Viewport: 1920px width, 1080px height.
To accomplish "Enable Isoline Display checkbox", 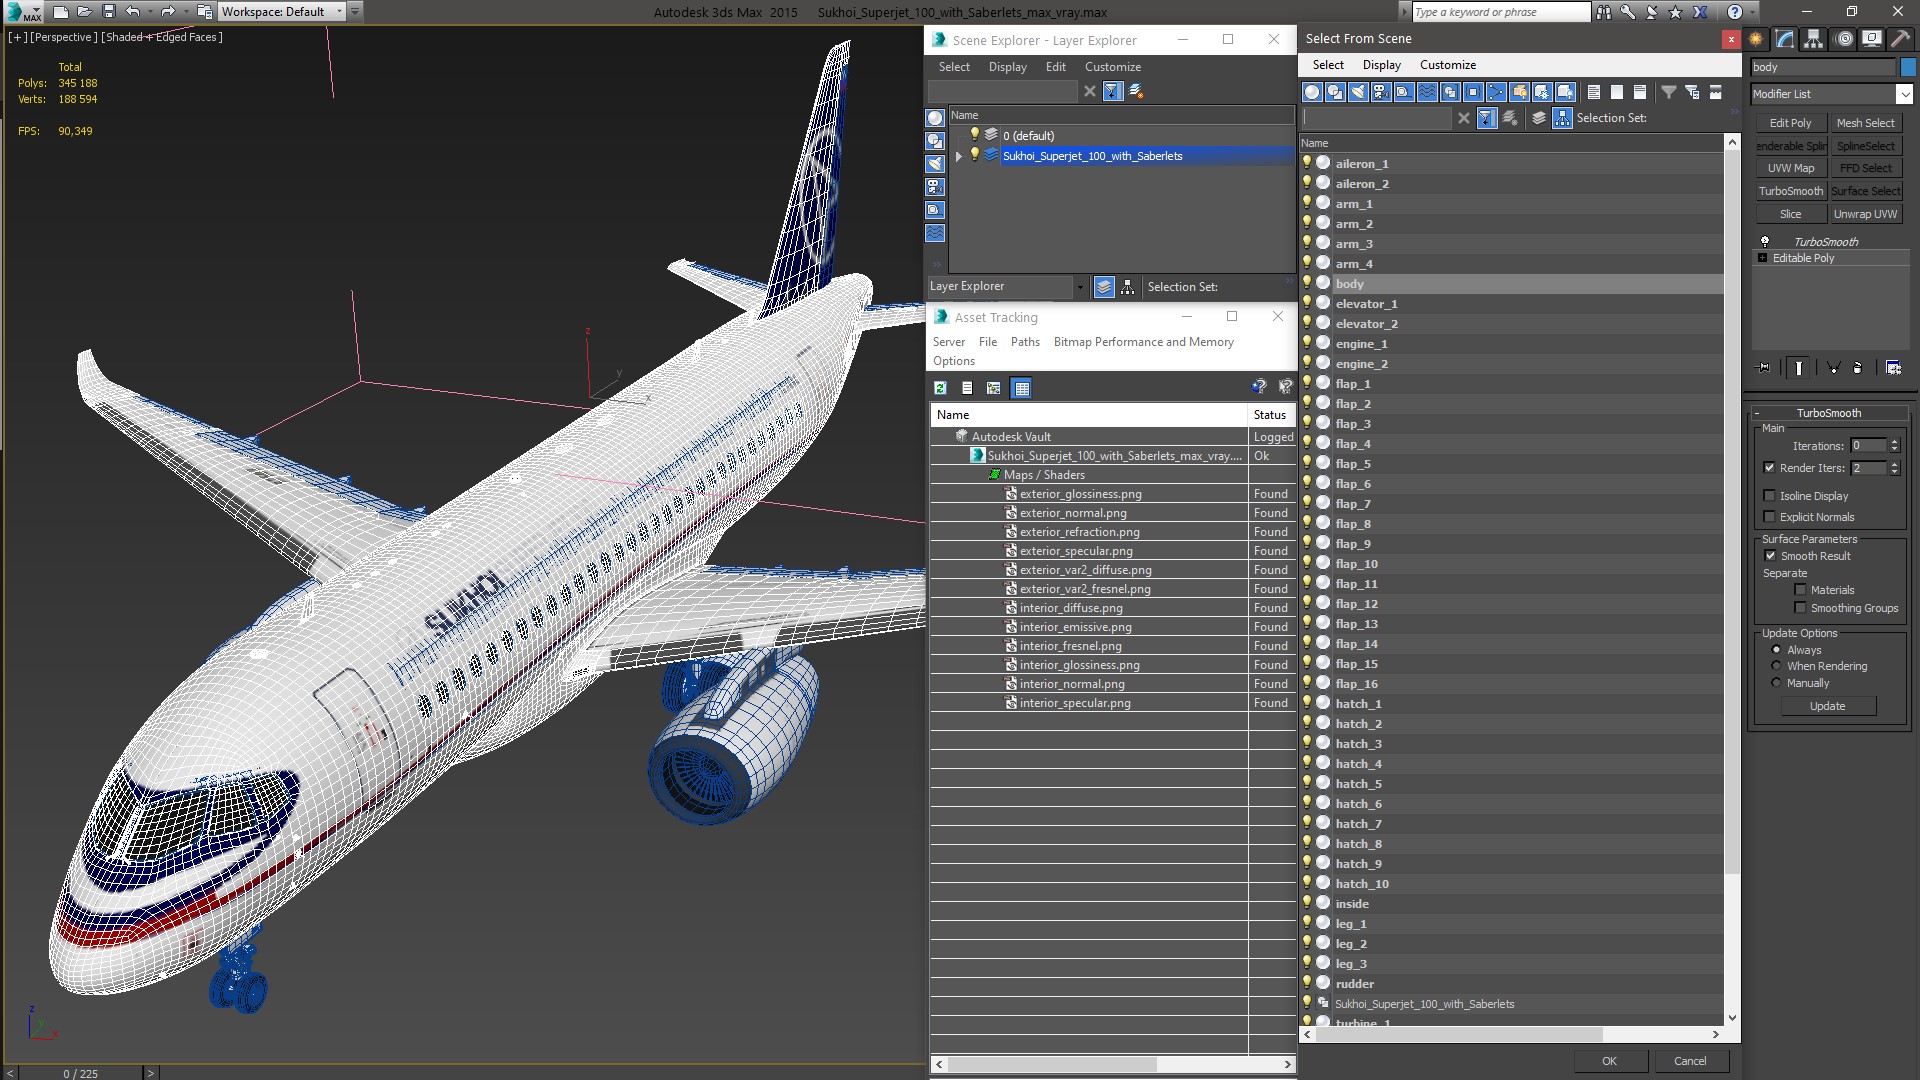I will pyautogui.click(x=1769, y=496).
